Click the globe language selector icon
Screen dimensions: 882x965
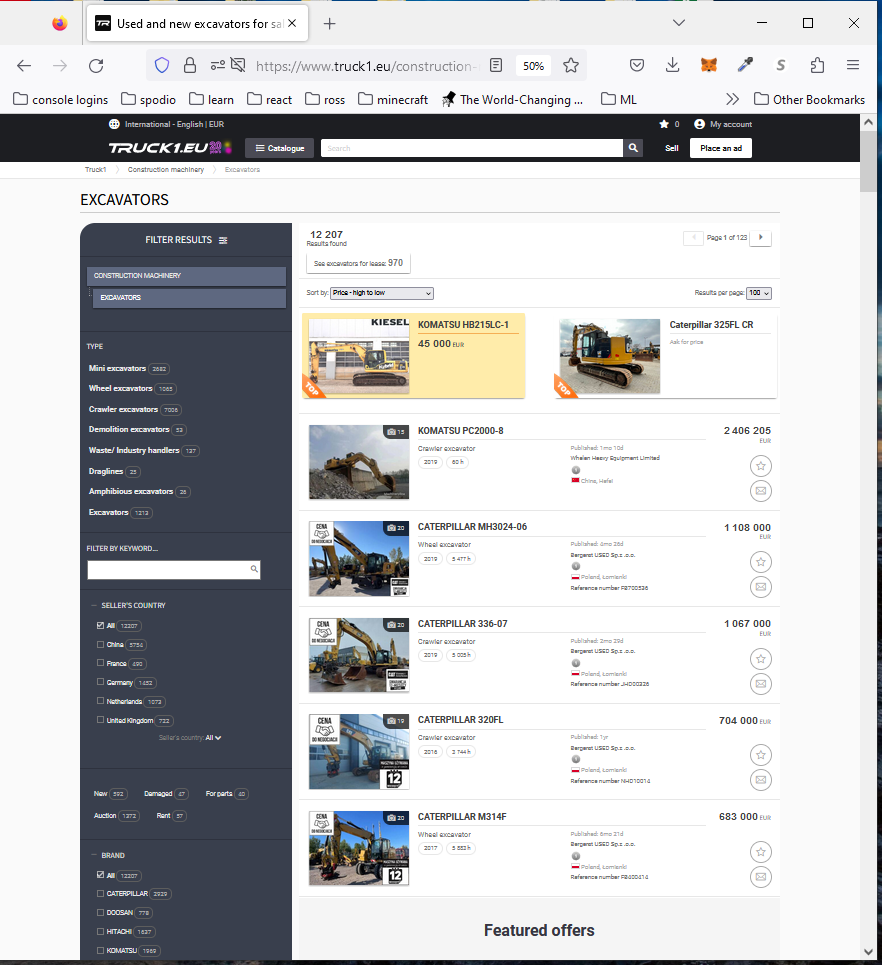114,124
